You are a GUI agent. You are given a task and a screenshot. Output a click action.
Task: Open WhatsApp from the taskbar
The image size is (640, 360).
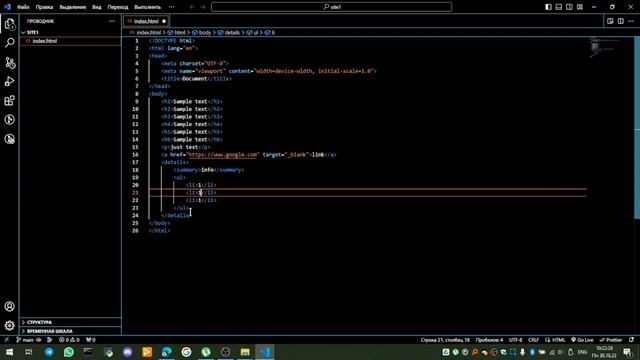69,352
